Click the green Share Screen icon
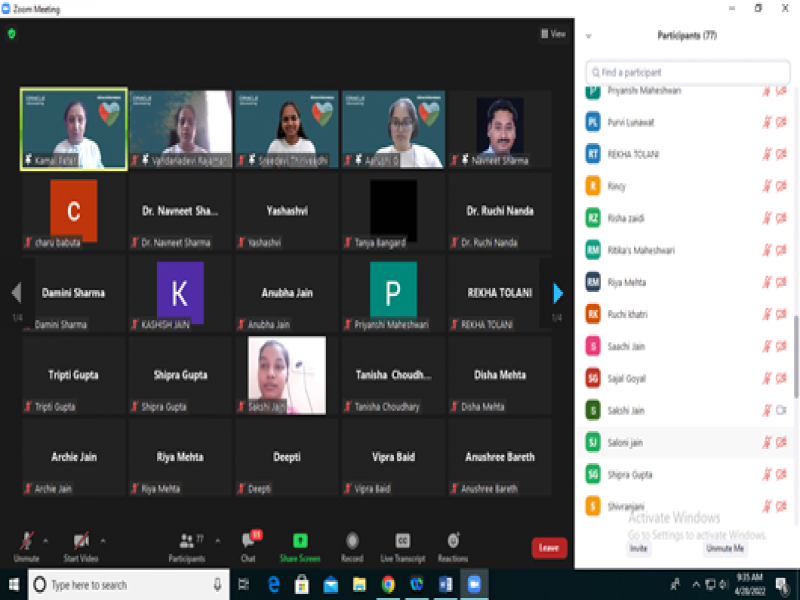Screen dimensions: 800x600 (x=300, y=542)
